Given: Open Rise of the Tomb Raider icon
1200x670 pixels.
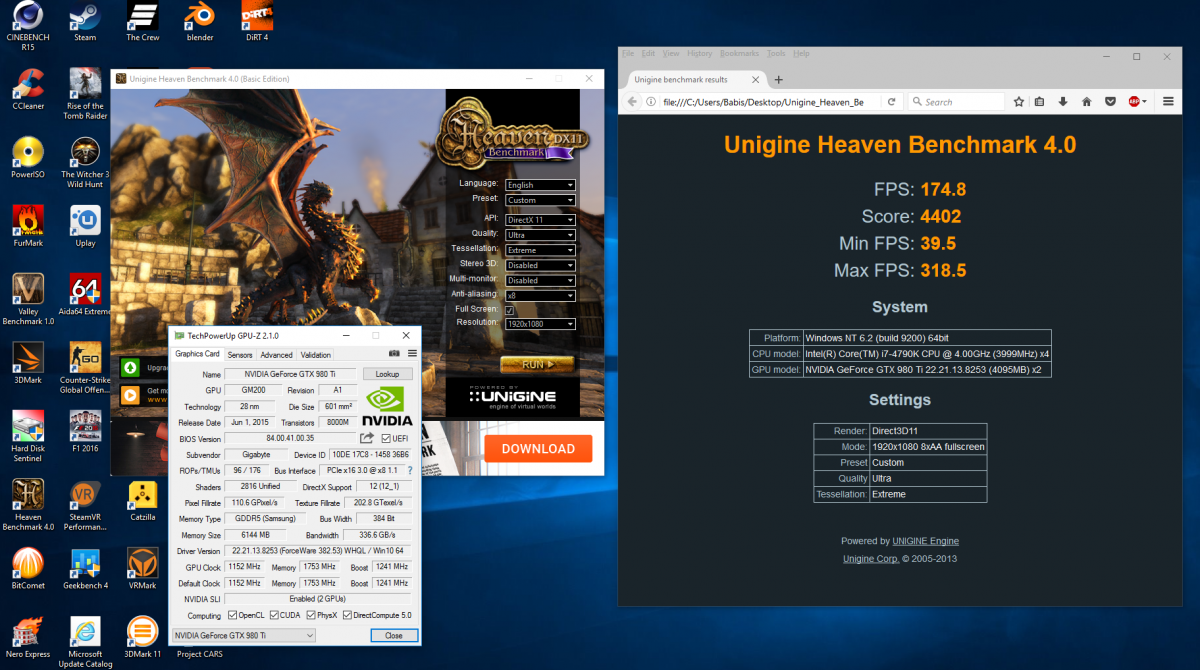Looking at the screenshot, I should 85,94.
